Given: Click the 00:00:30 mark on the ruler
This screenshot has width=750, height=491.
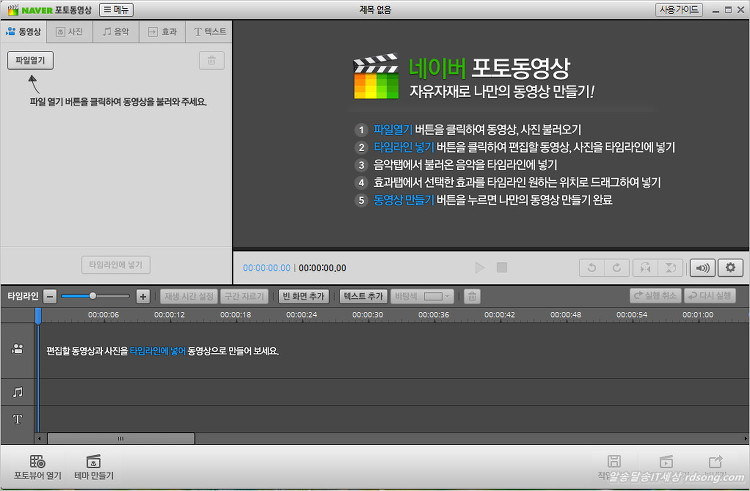Looking at the screenshot, I should [x=367, y=315].
